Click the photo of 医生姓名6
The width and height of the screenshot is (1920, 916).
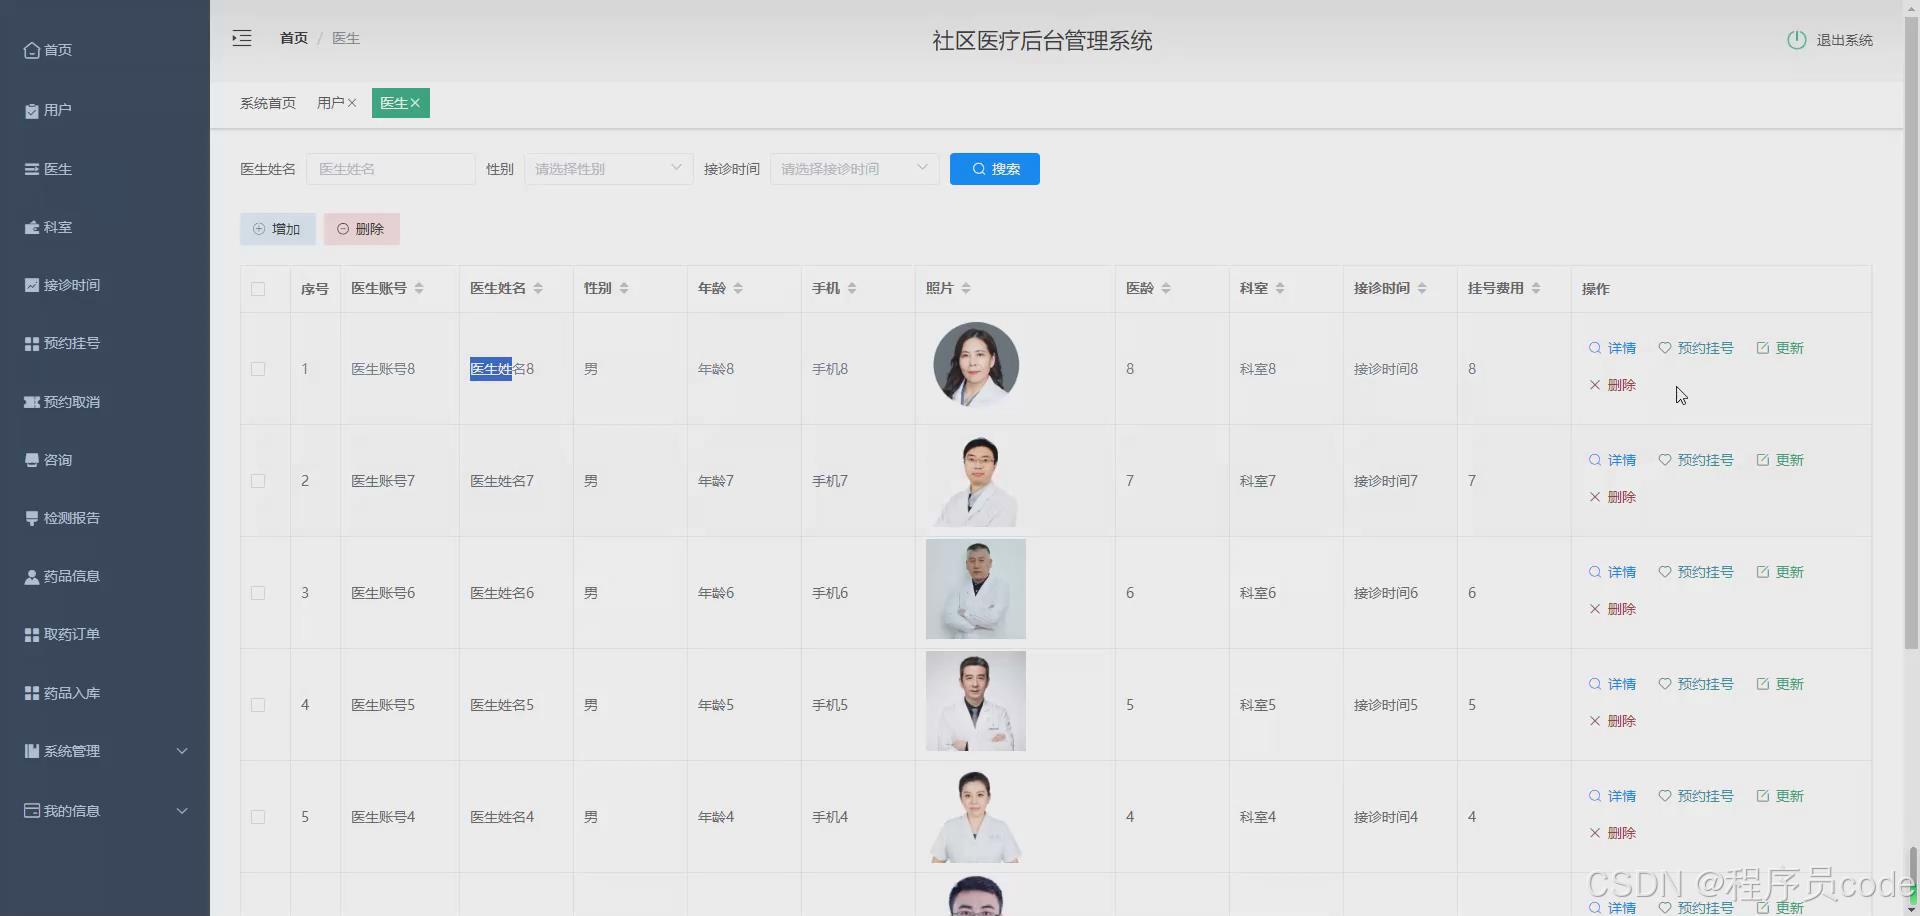tap(976, 589)
